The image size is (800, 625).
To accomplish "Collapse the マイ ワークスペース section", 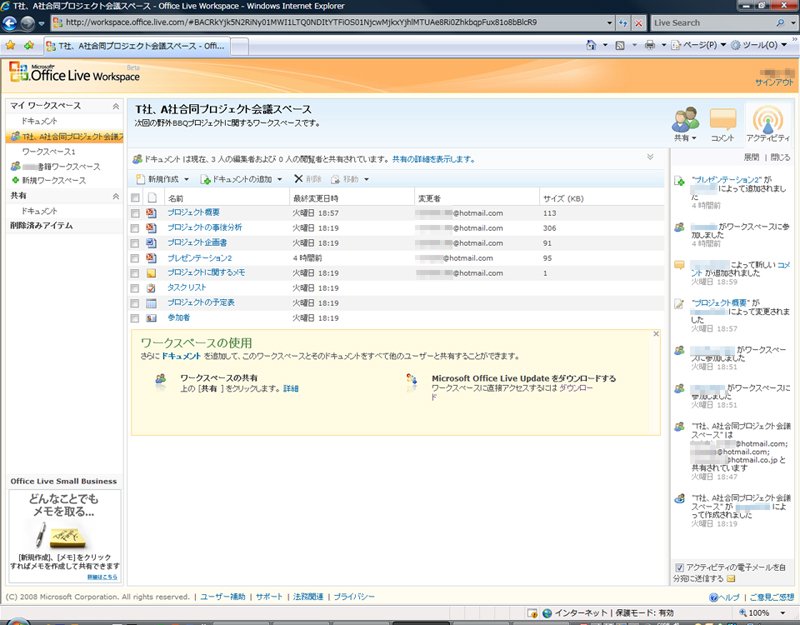I will pos(116,106).
